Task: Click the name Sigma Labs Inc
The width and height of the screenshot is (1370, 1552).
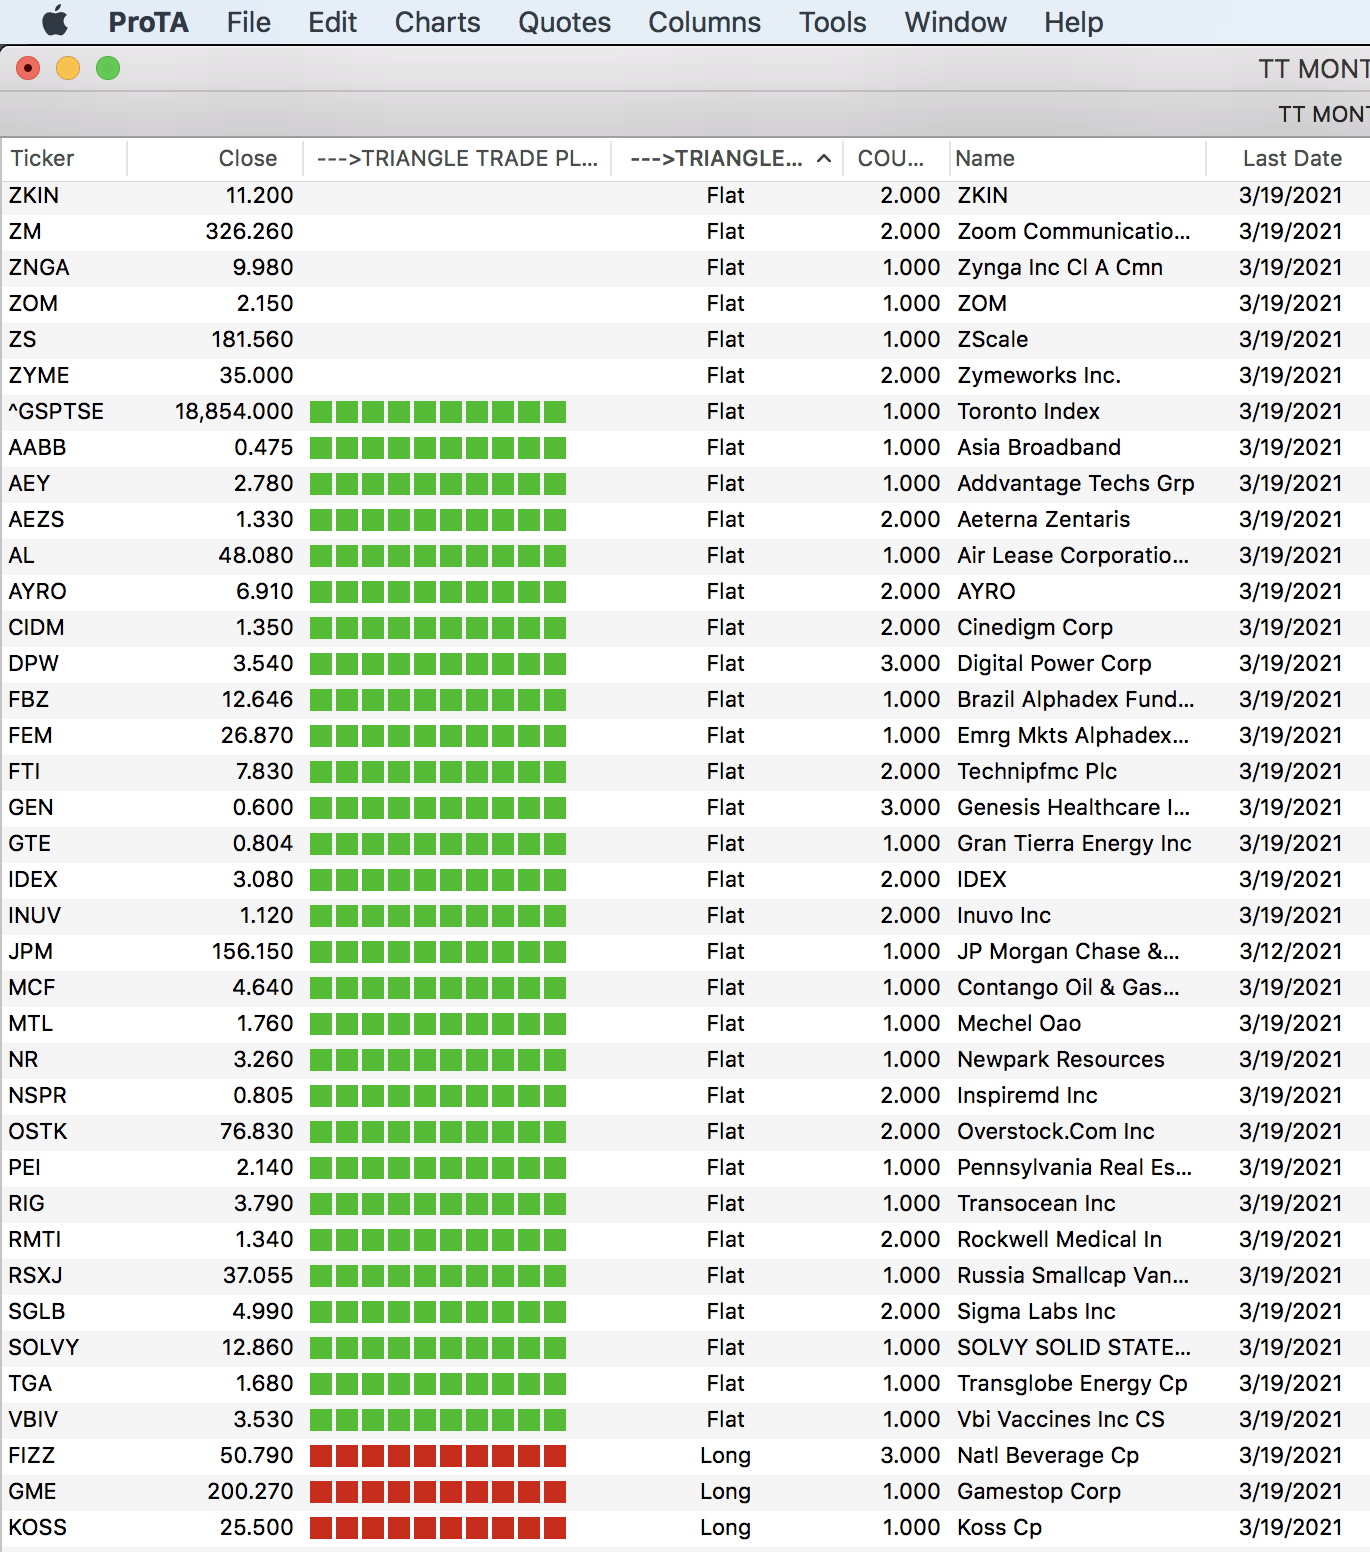Action: click(x=1036, y=1312)
